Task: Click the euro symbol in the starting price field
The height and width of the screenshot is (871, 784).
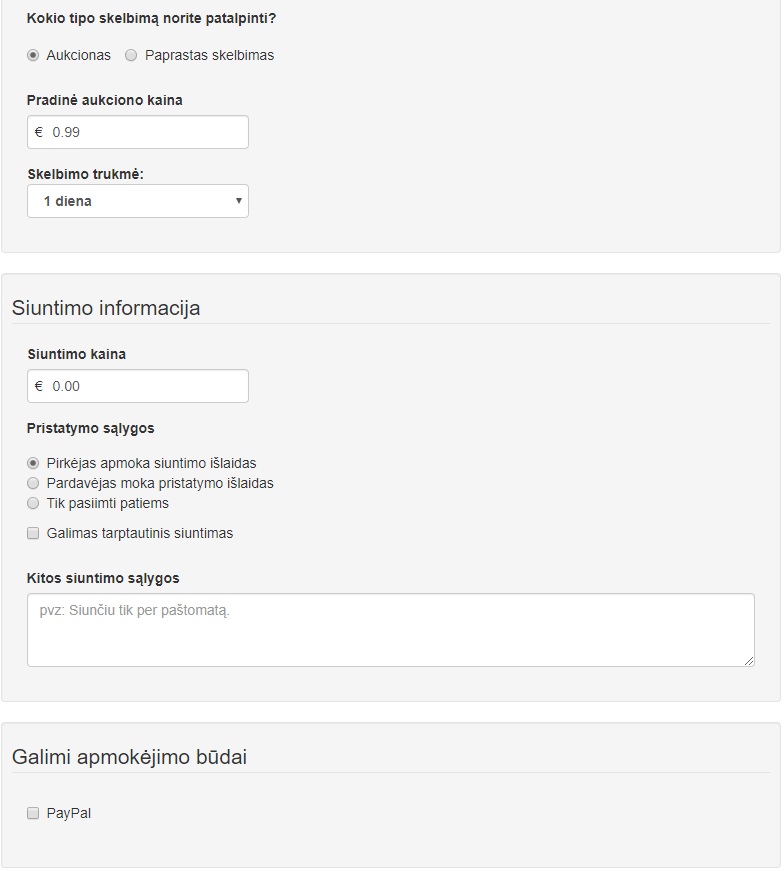Action: [39, 132]
